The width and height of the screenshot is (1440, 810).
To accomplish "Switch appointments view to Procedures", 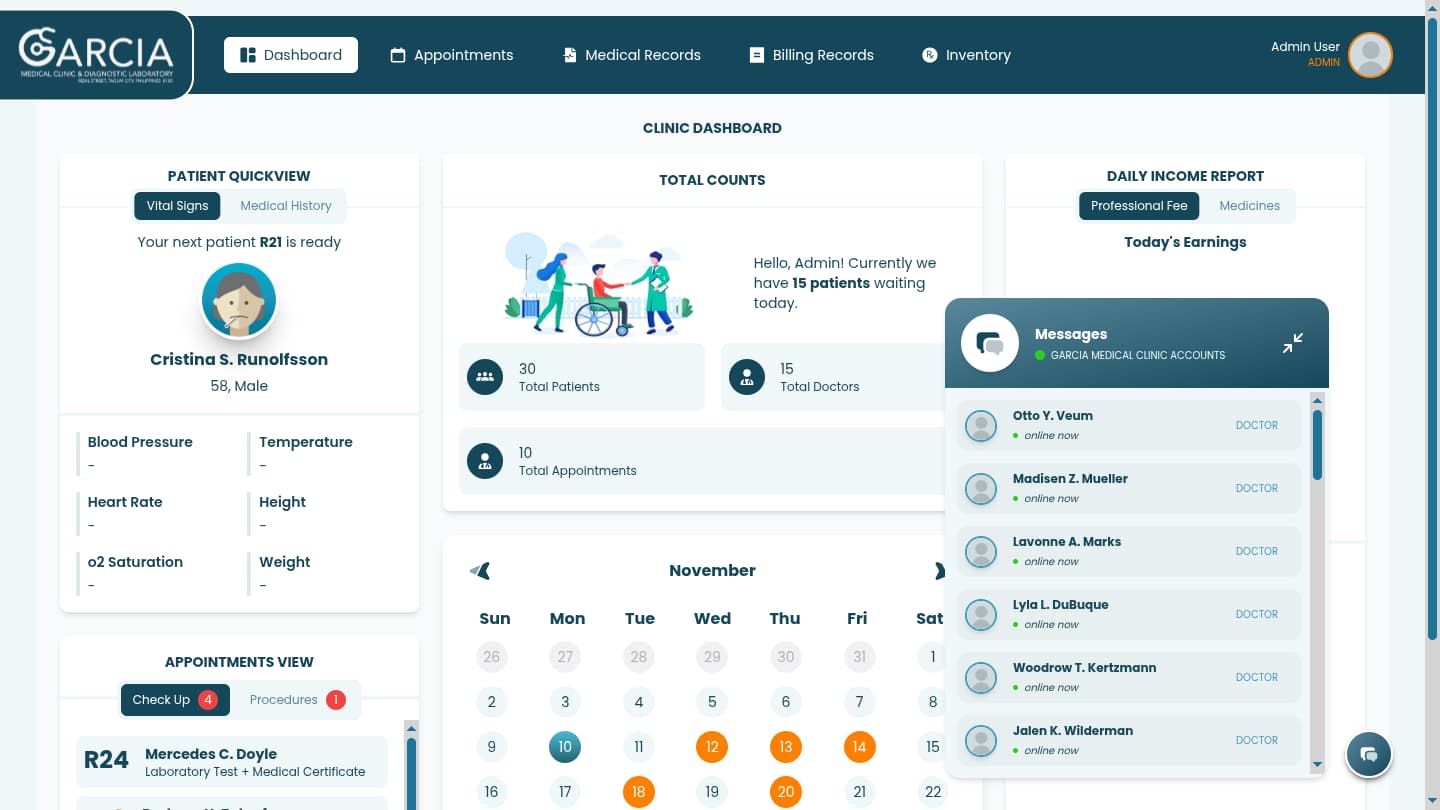I will [x=296, y=700].
